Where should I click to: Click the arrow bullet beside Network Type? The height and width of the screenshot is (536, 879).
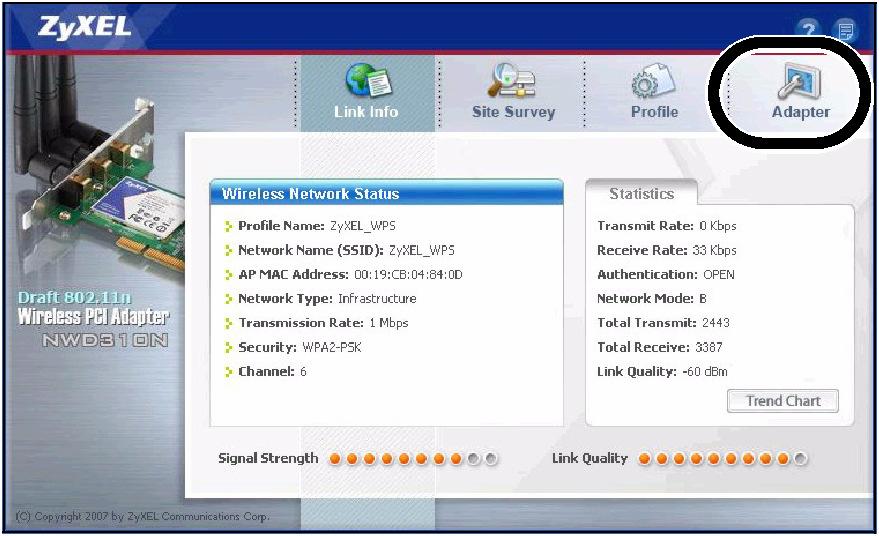[x=228, y=299]
